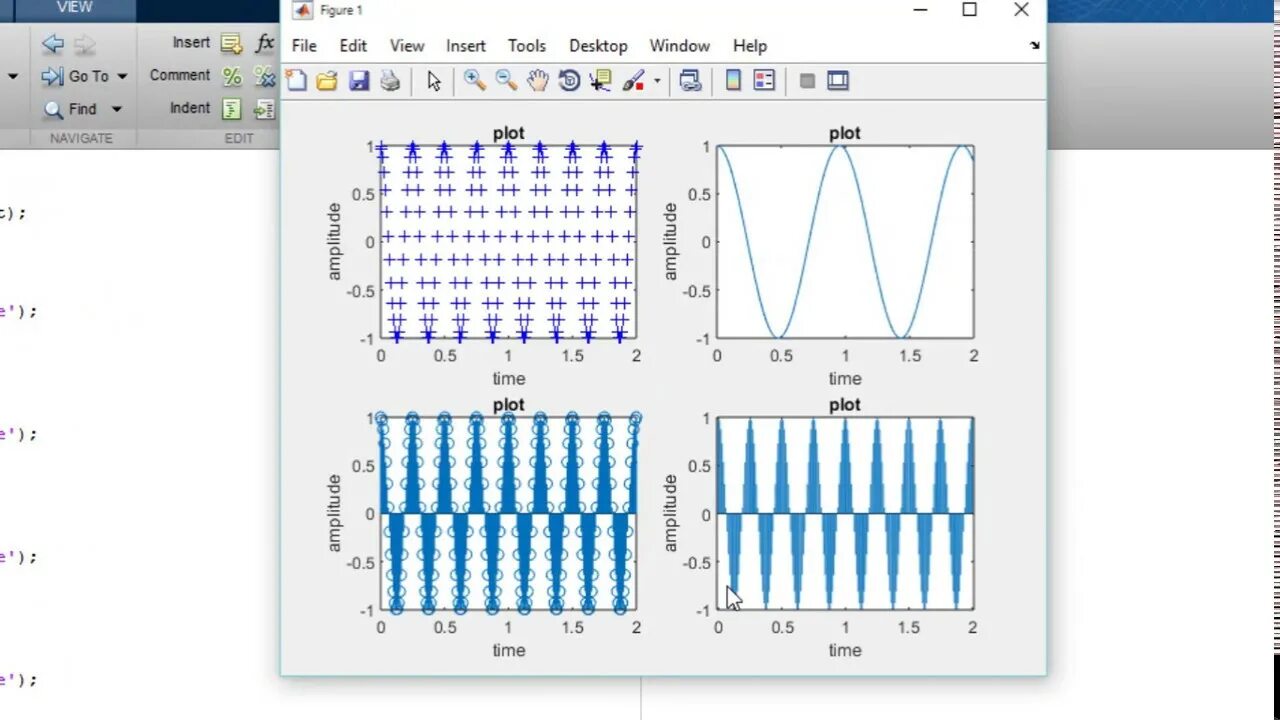The image size is (1280, 720).
Task: Open the File menu in Figure 1
Action: (304, 46)
